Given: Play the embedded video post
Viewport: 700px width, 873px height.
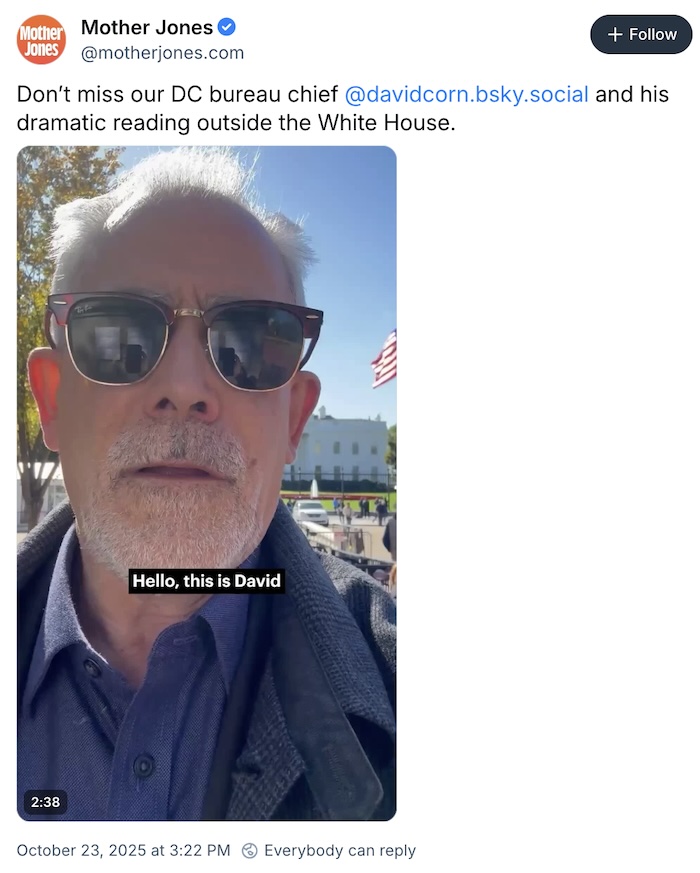Looking at the screenshot, I should click(x=207, y=483).
